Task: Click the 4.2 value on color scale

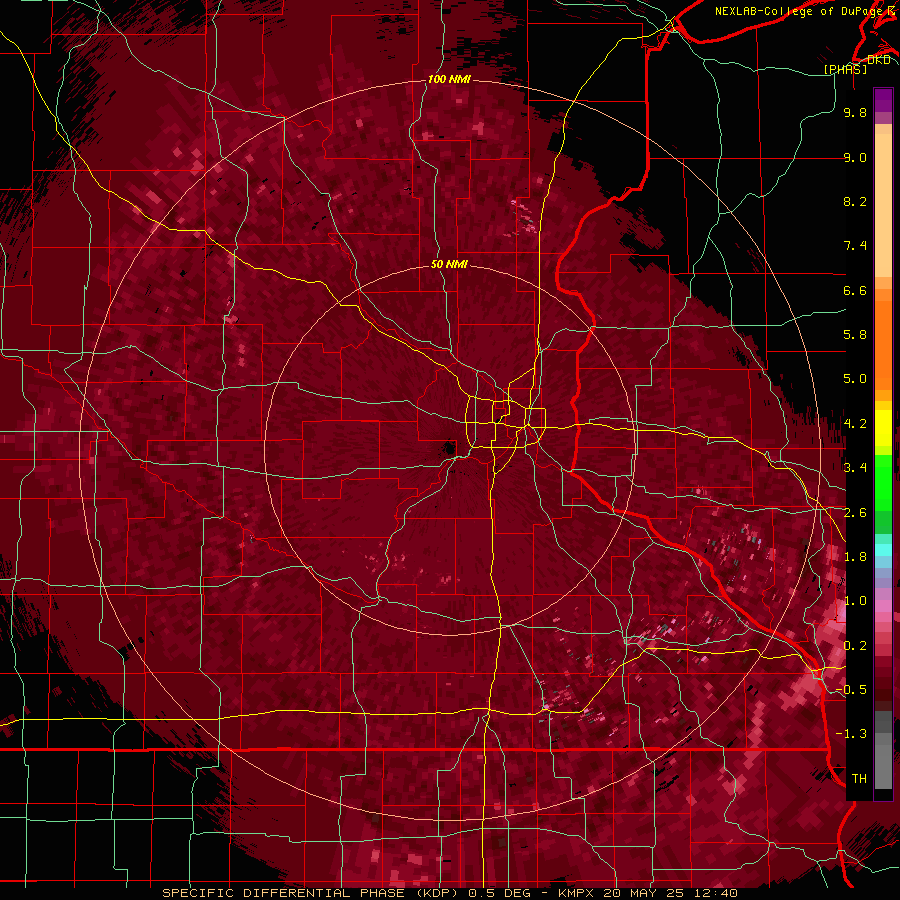Action: (855, 424)
